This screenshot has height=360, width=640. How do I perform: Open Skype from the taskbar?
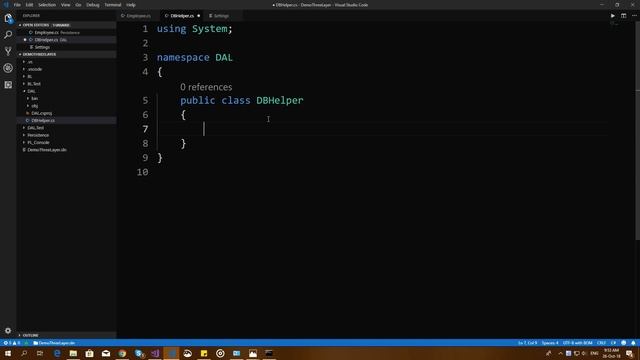pos(139,353)
